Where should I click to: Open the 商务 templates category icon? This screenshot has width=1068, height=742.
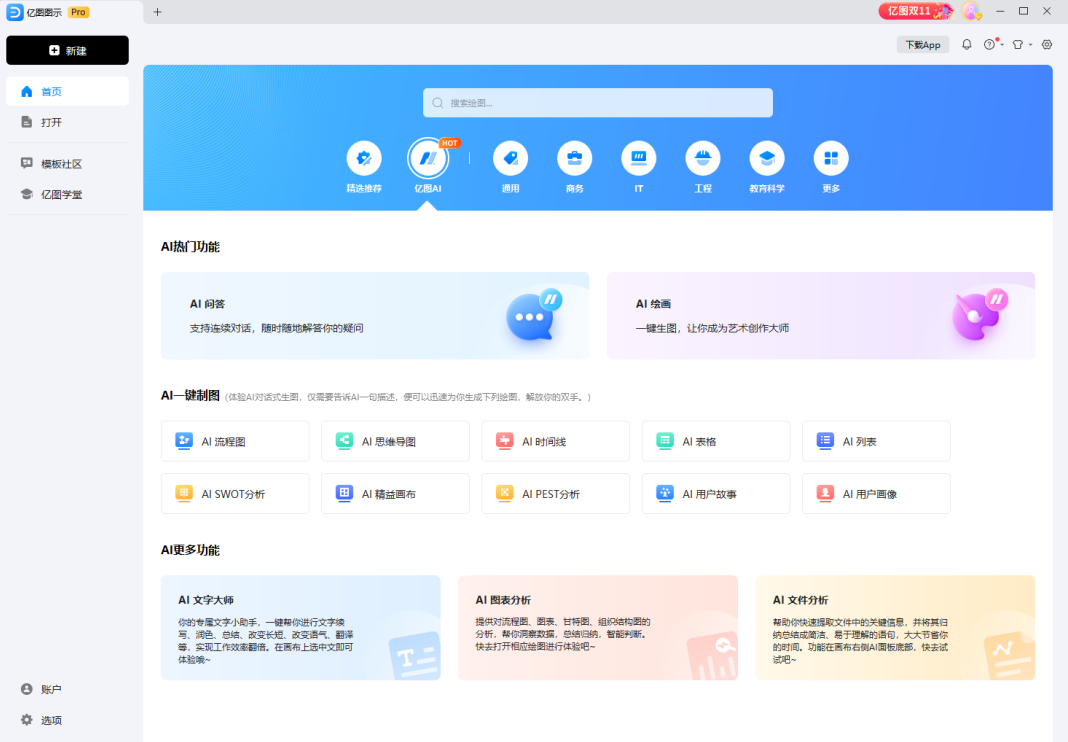tap(574, 158)
